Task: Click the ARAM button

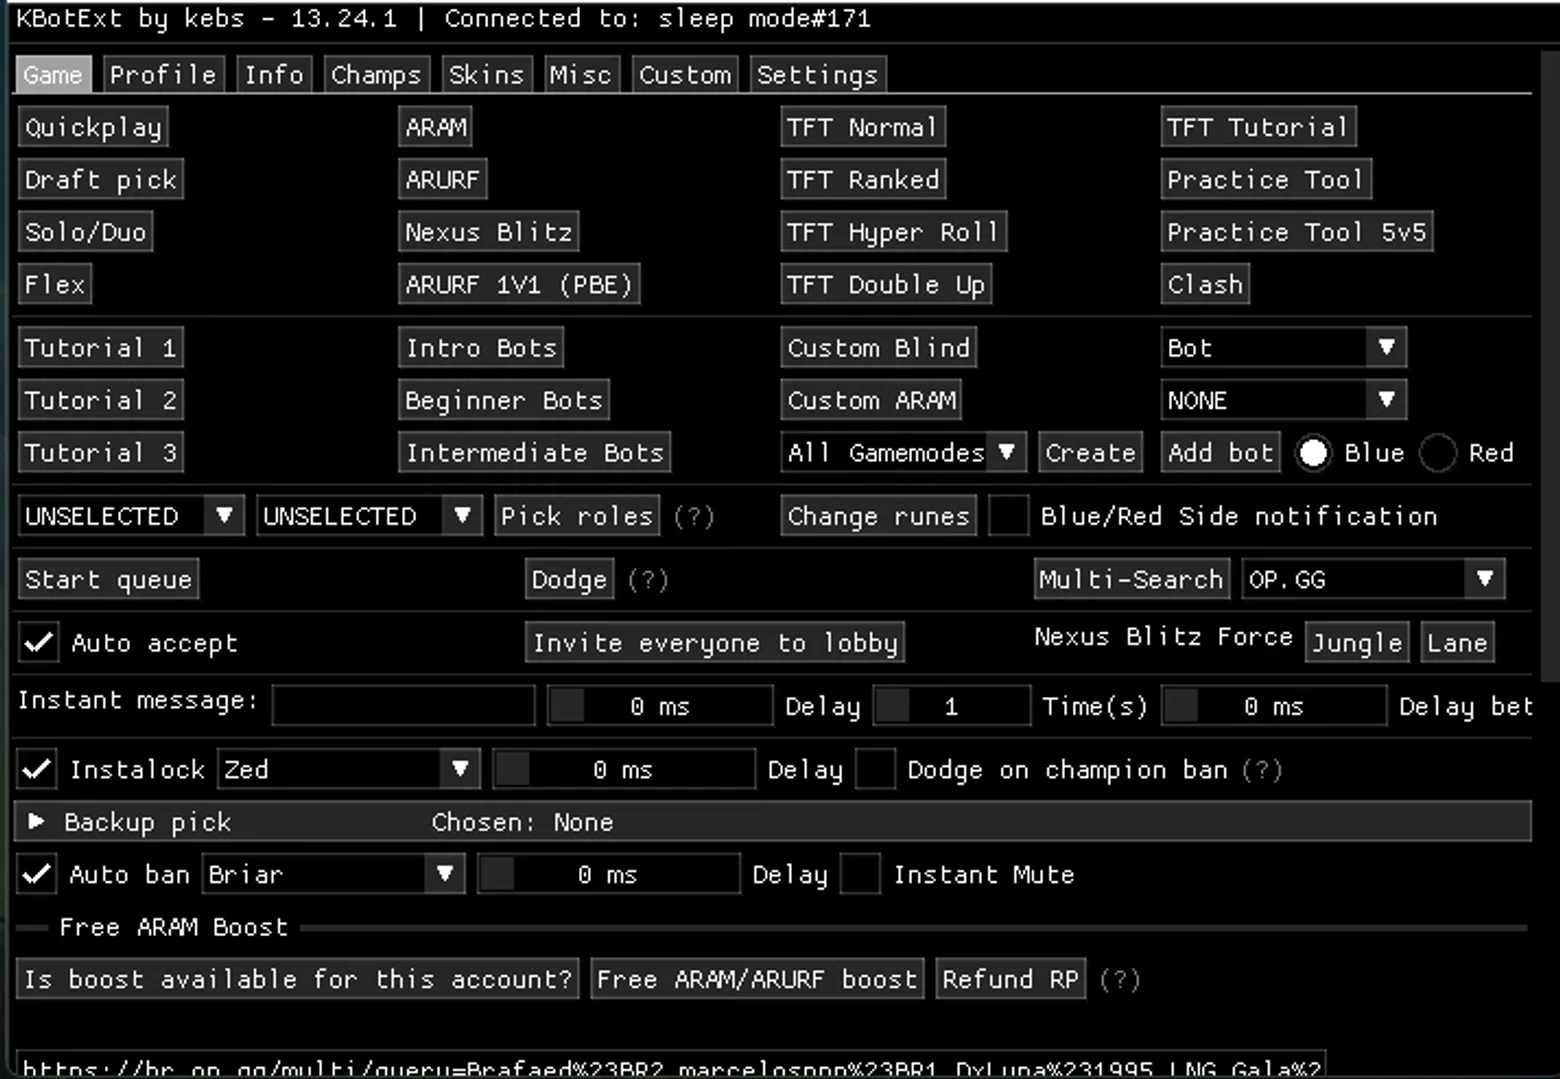Action: [x=436, y=127]
